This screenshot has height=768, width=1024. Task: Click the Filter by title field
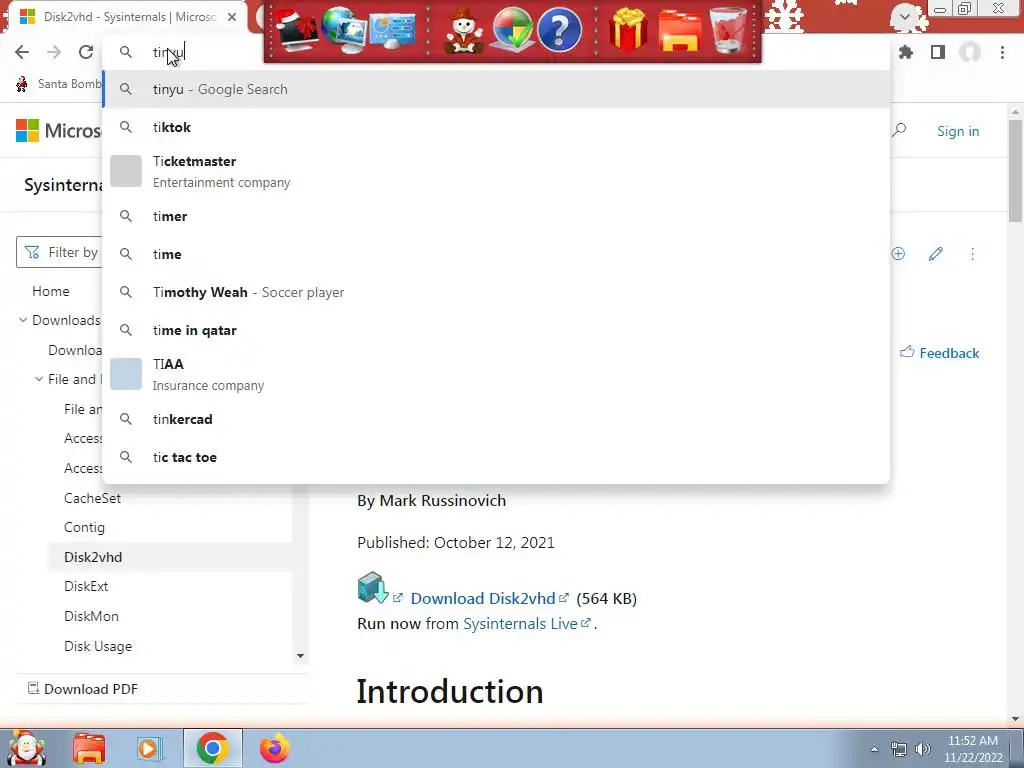coord(59,252)
